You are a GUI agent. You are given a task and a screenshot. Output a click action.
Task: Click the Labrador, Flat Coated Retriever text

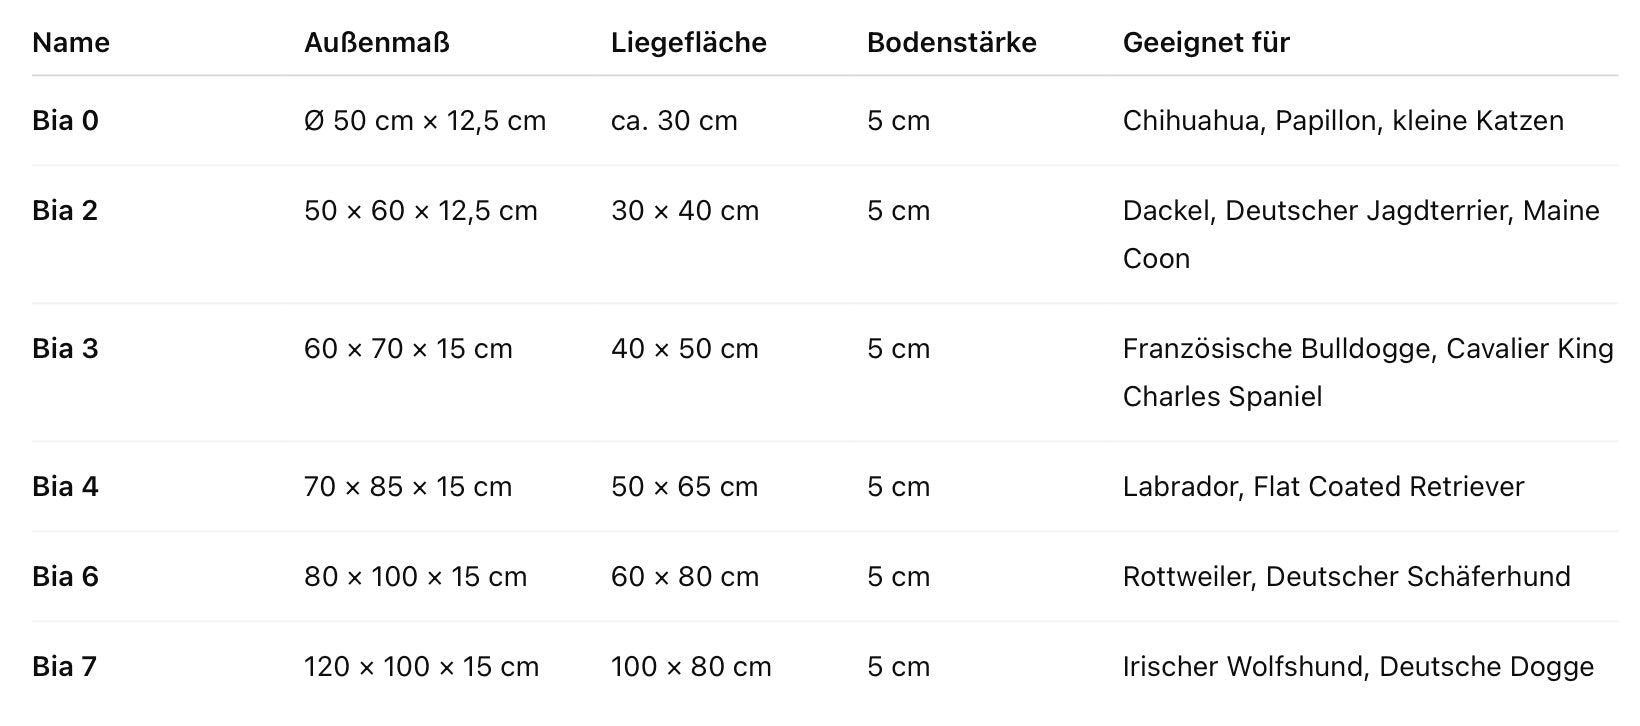(1323, 487)
